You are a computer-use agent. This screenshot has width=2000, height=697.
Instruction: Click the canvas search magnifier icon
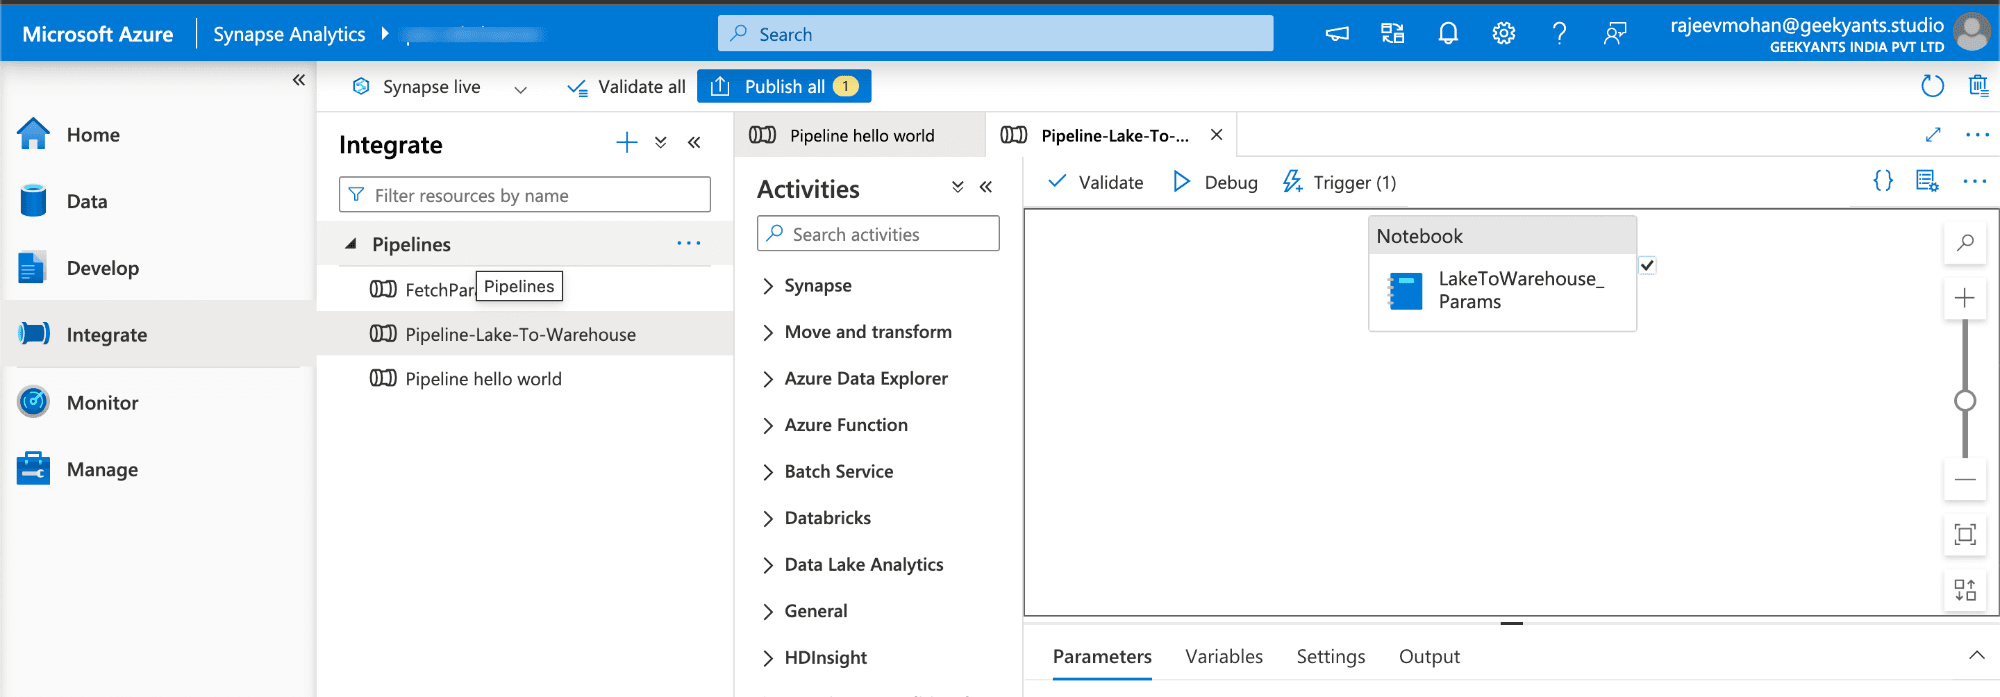coord(1965,243)
